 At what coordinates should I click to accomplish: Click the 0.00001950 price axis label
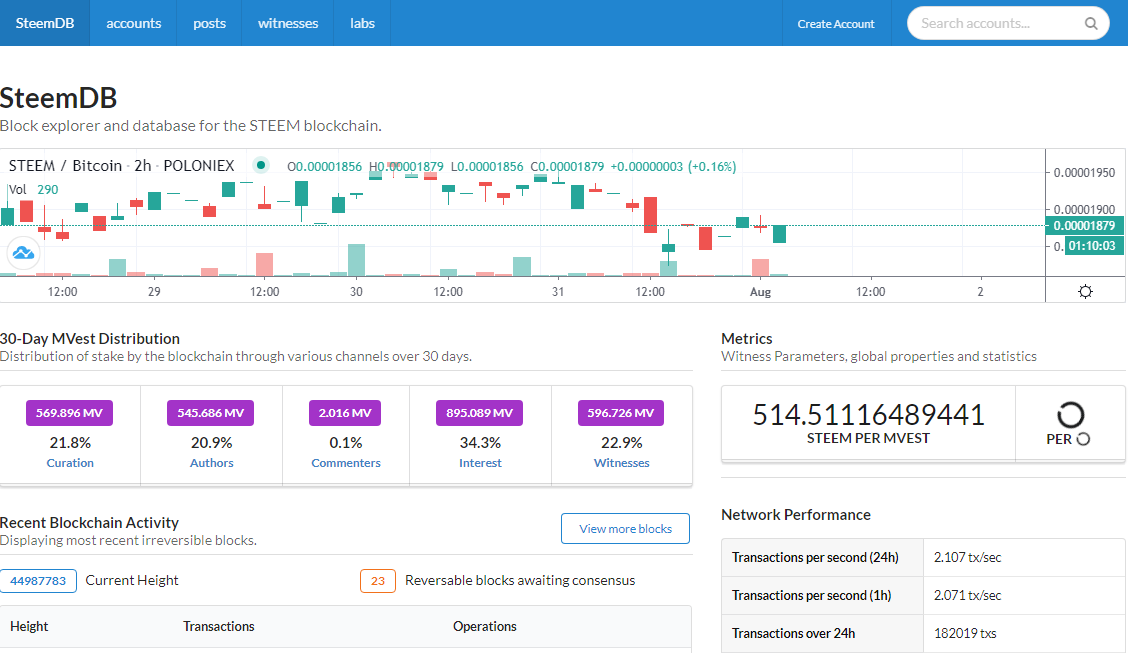[x=1084, y=173]
